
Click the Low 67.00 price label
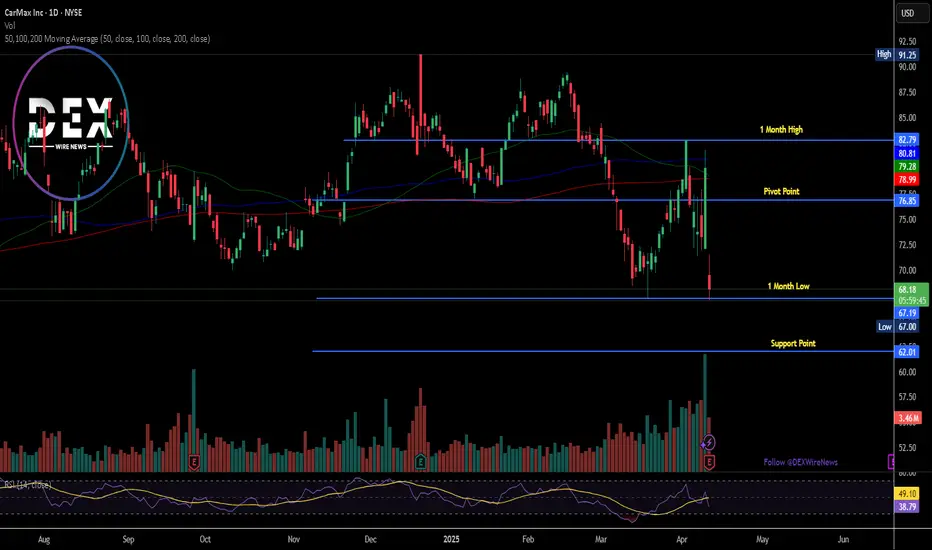(898, 326)
